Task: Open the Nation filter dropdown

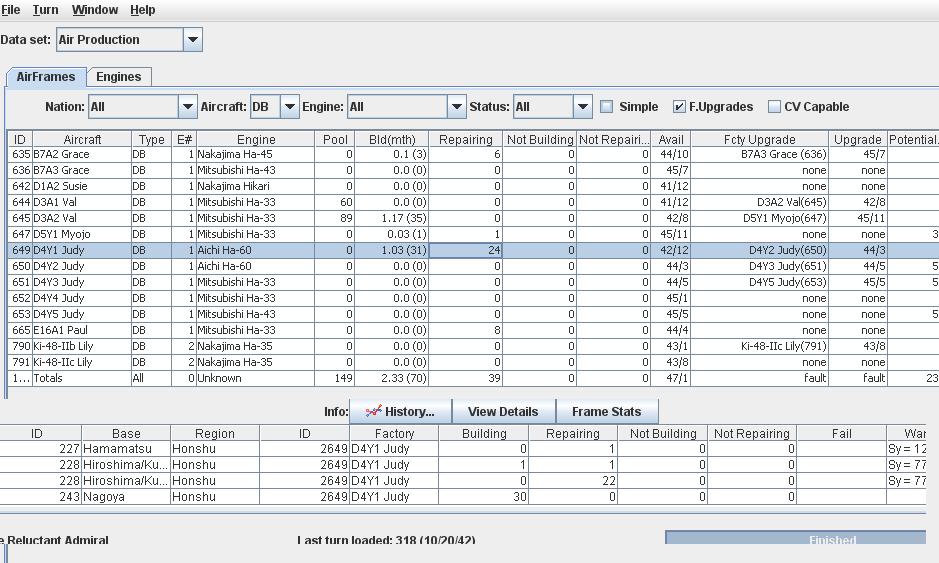Action: click(x=187, y=107)
